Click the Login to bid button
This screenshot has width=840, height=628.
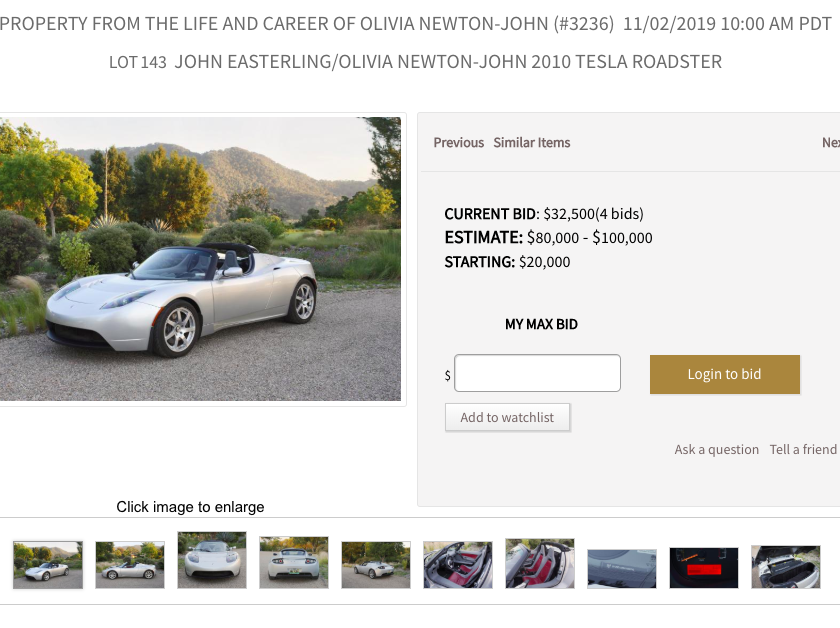(725, 375)
